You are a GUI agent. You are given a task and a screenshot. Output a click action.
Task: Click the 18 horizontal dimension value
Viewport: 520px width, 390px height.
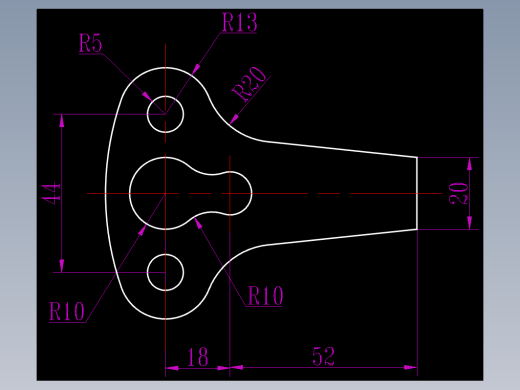pyautogui.click(x=198, y=357)
